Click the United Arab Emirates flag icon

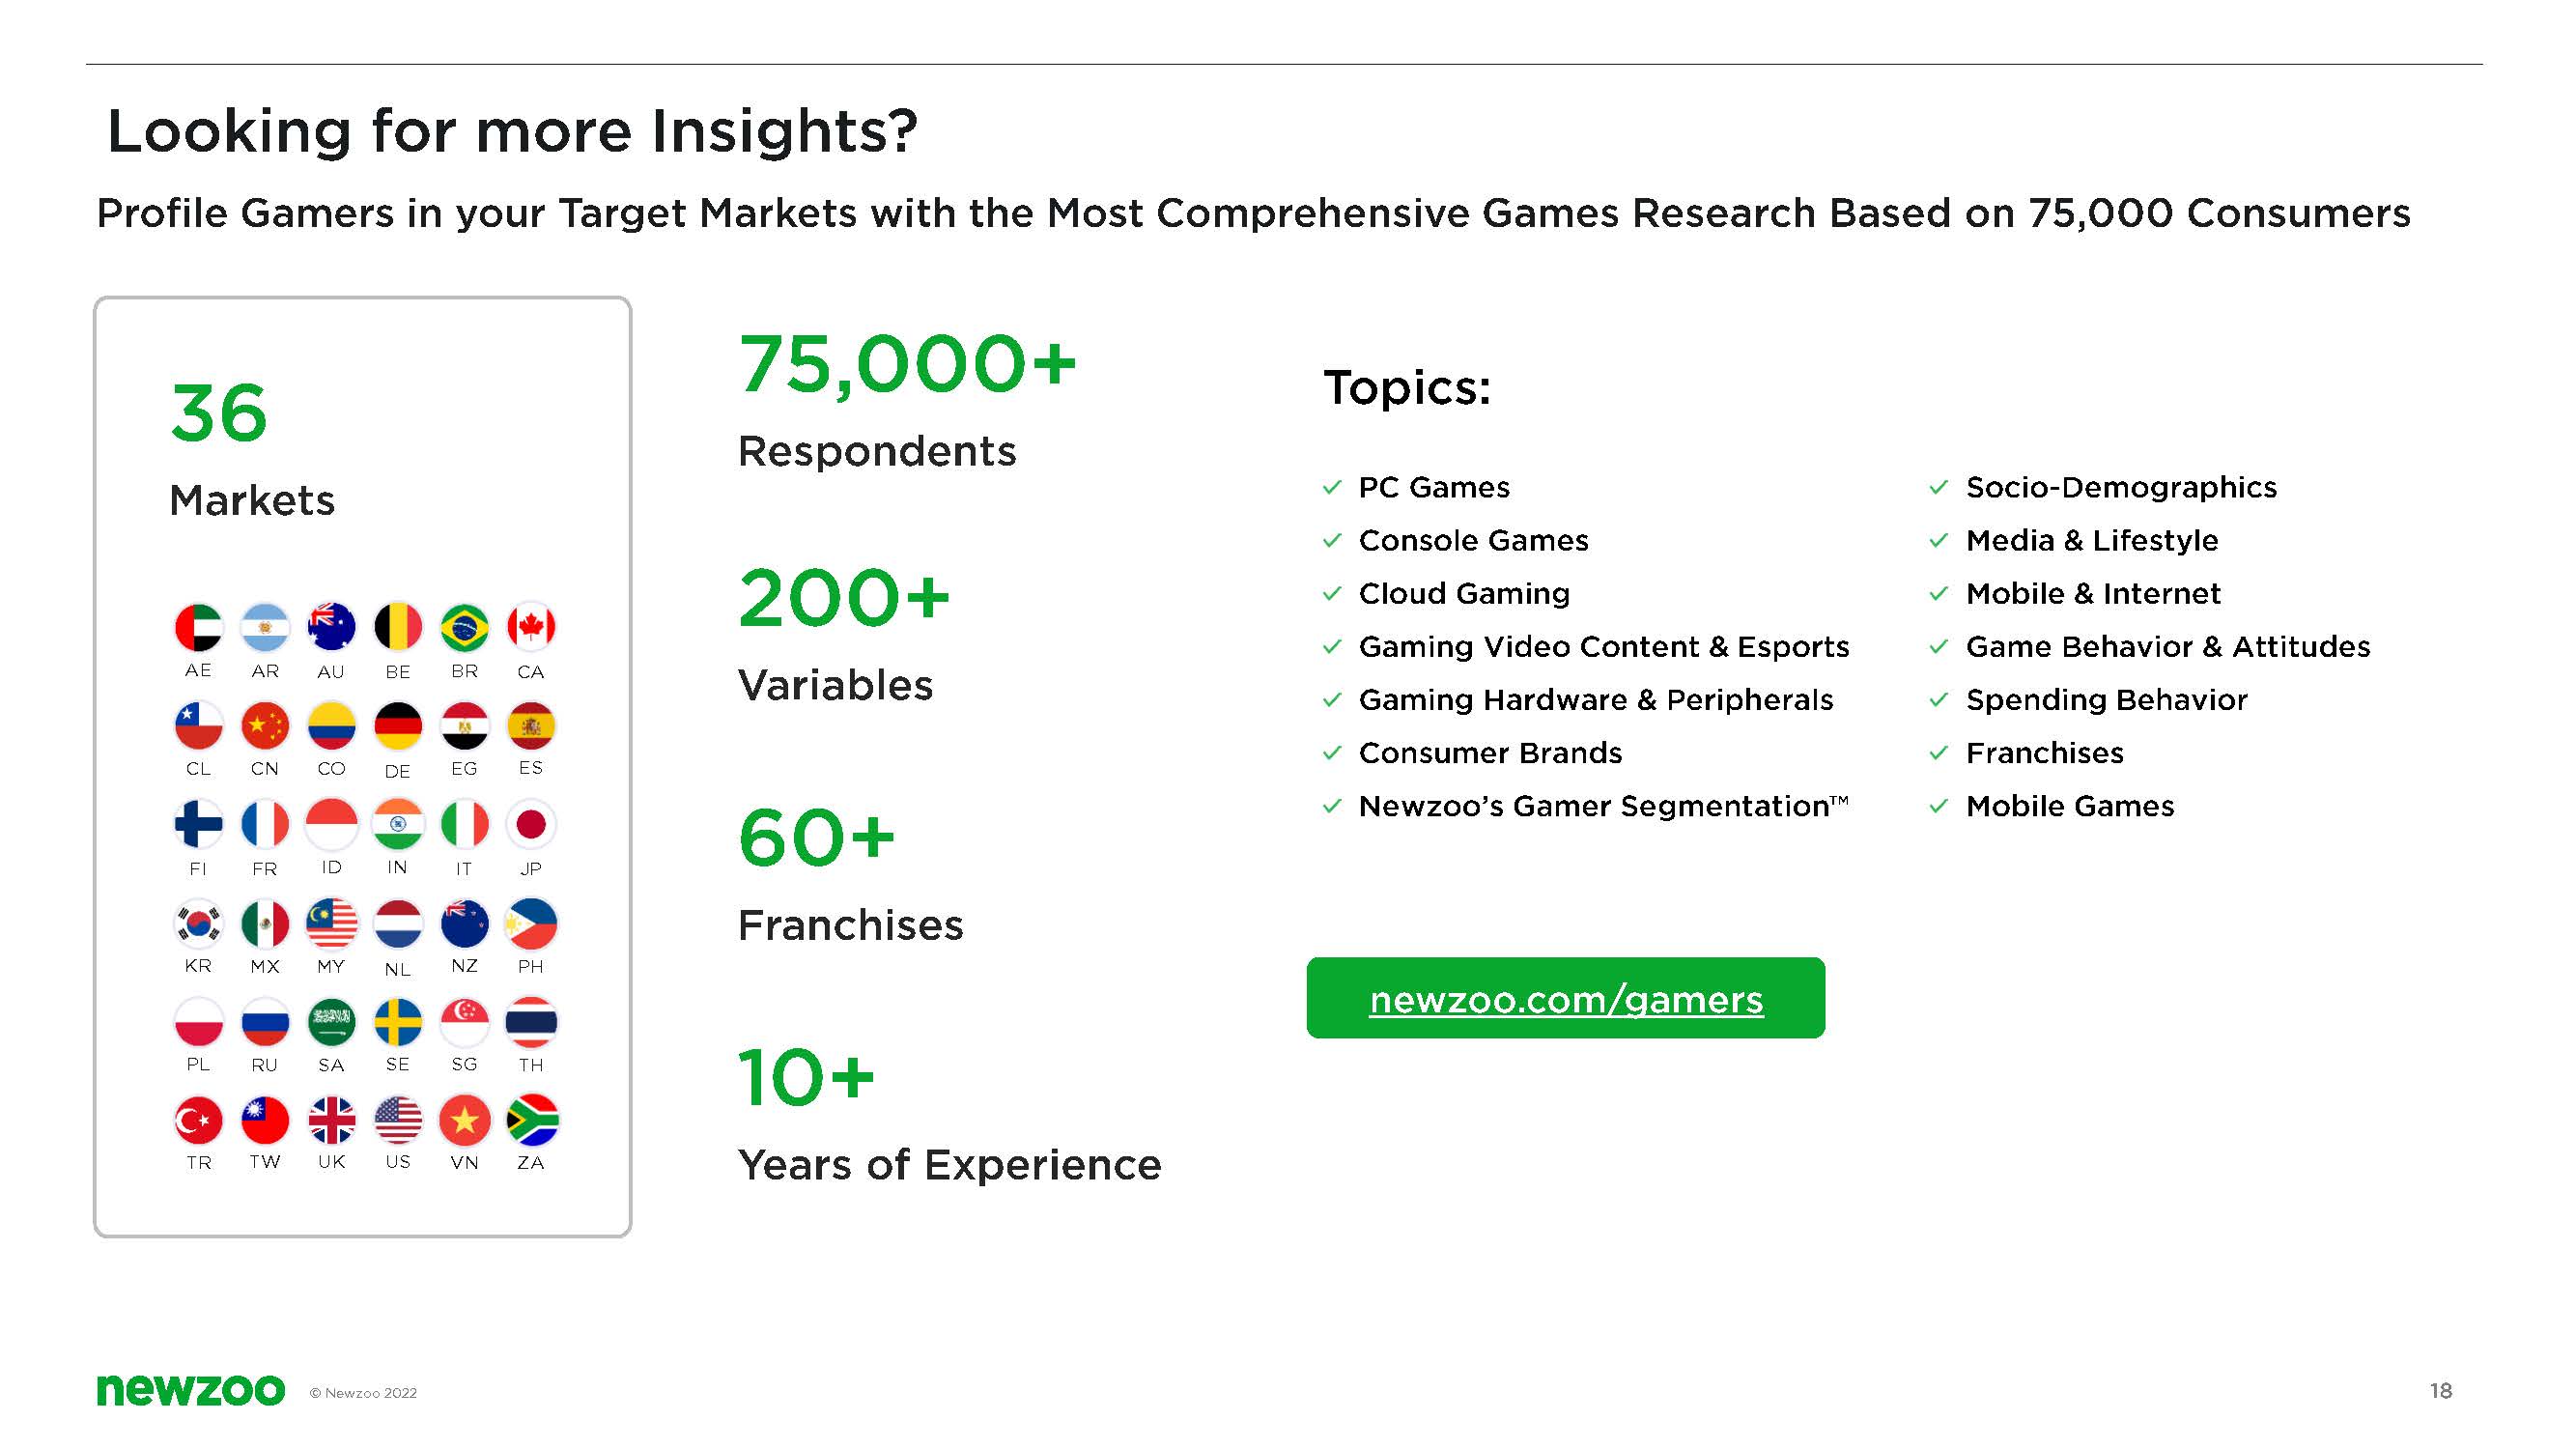(x=198, y=627)
